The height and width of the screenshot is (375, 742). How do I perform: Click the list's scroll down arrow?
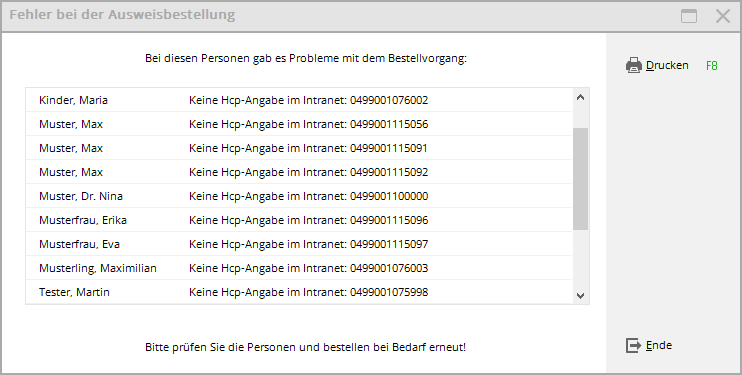pyautogui.click(x=581, y=295)
